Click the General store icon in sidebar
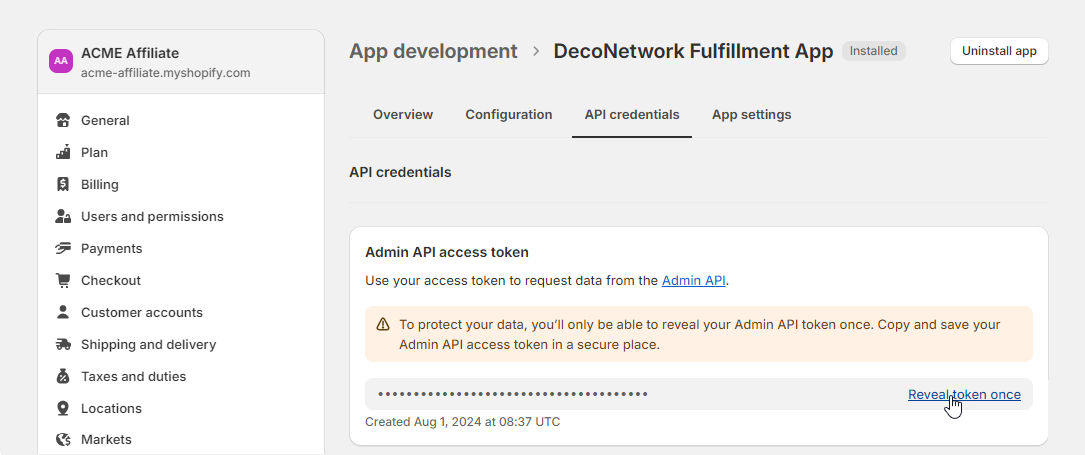The height and width of the screenshot is (455, 1085). click(64, 121)
